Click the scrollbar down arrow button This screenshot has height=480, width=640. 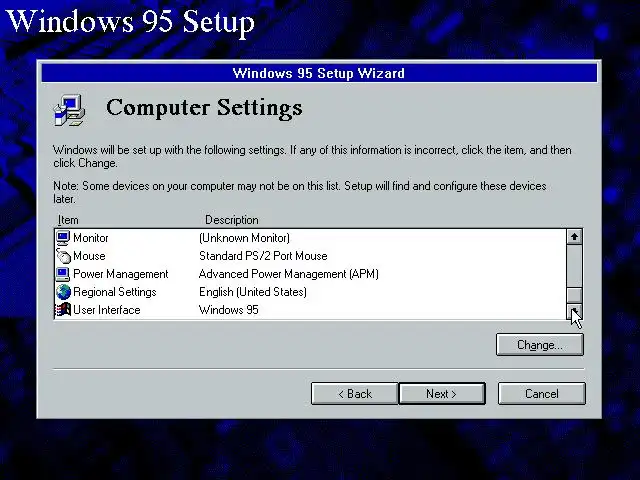[x=574, y=312]
